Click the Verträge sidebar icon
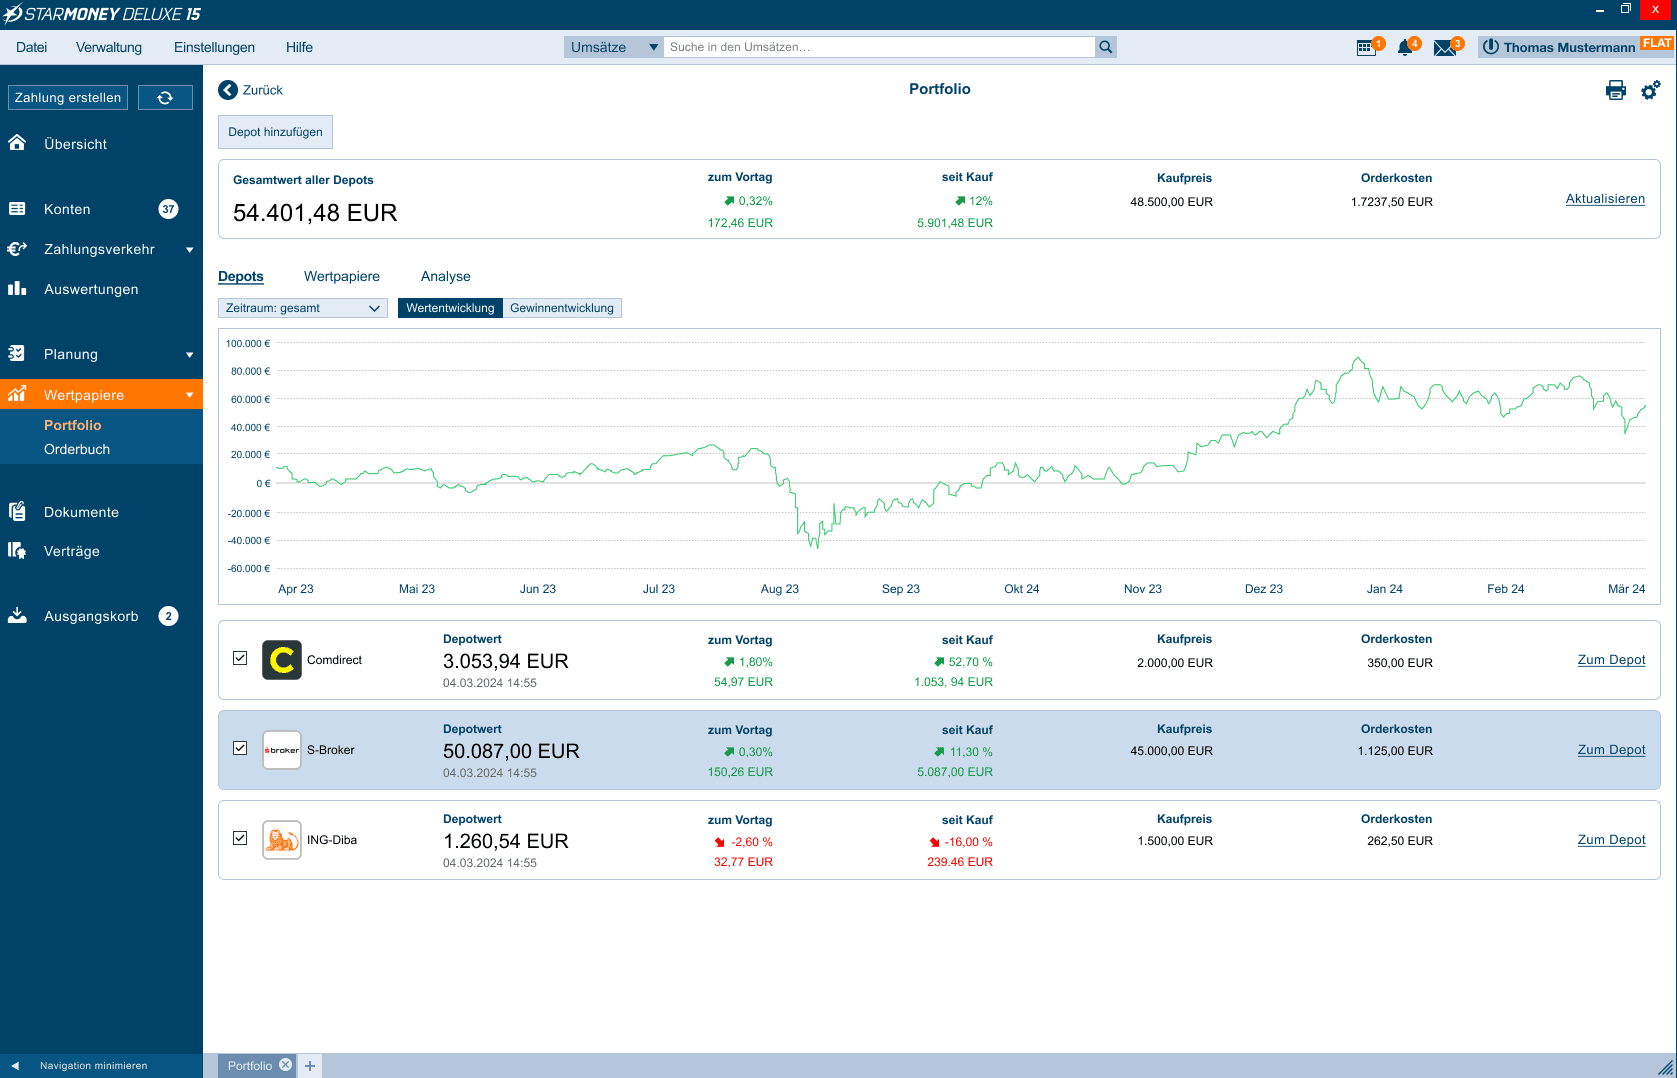Screen dimensions: 1677x1078 click(17, 550)
